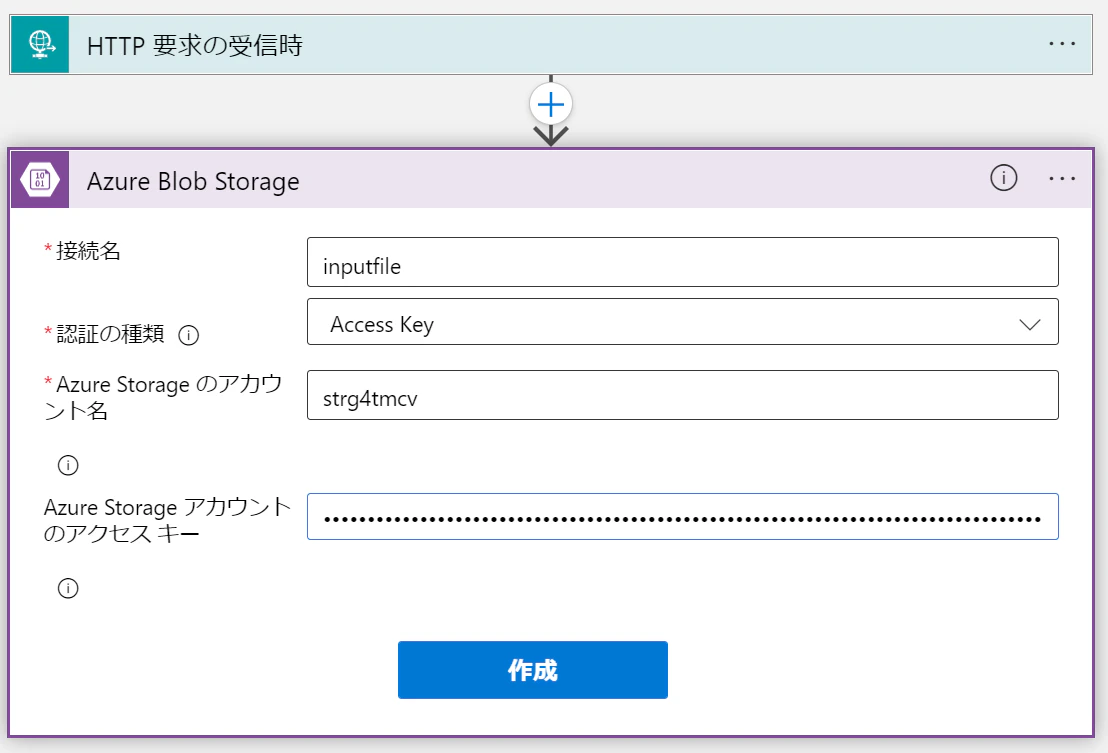Click the Azure Blob Storage connector icon

click(x=38, y=180)
